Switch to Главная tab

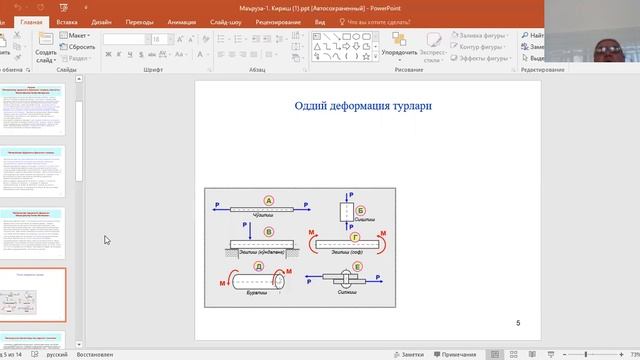31,22
